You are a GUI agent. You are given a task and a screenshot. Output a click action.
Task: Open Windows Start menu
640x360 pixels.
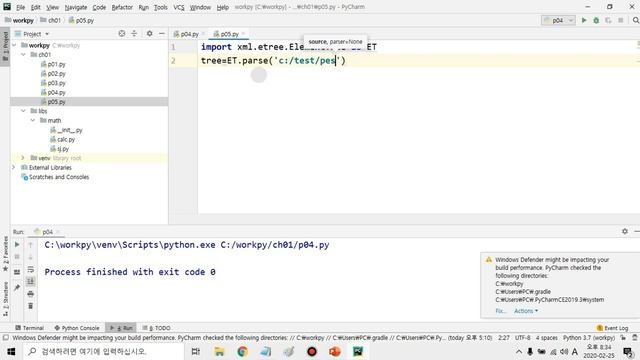coord(11,351)
